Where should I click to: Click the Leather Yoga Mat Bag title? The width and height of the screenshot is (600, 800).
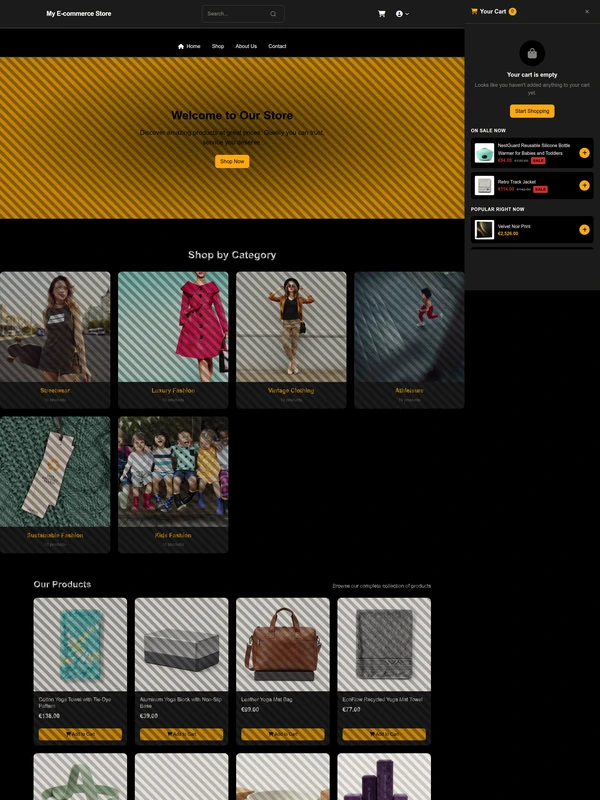click(x=267, y=699)
